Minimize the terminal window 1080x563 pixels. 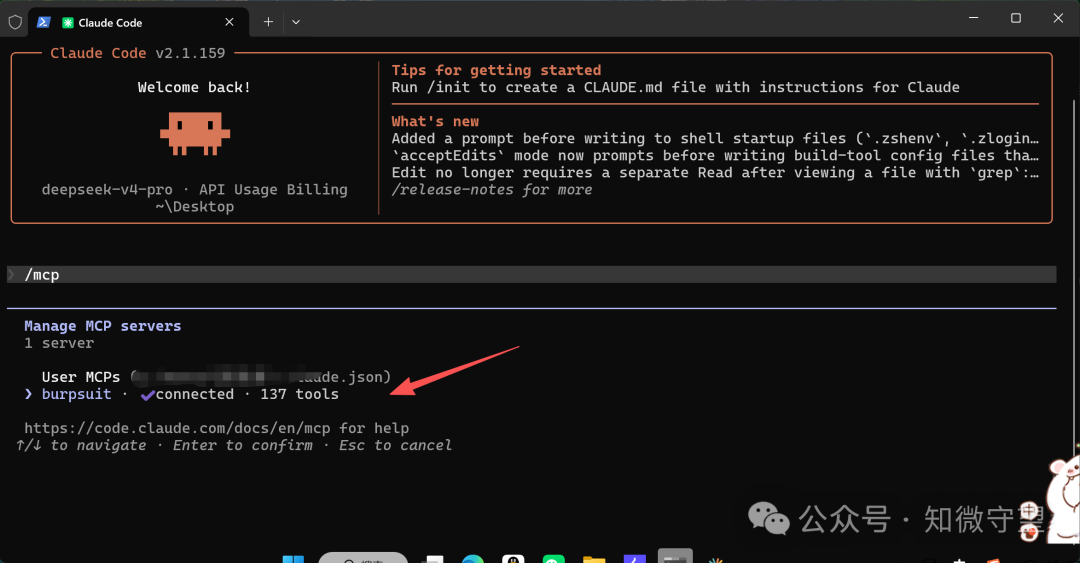coord(973,18)
